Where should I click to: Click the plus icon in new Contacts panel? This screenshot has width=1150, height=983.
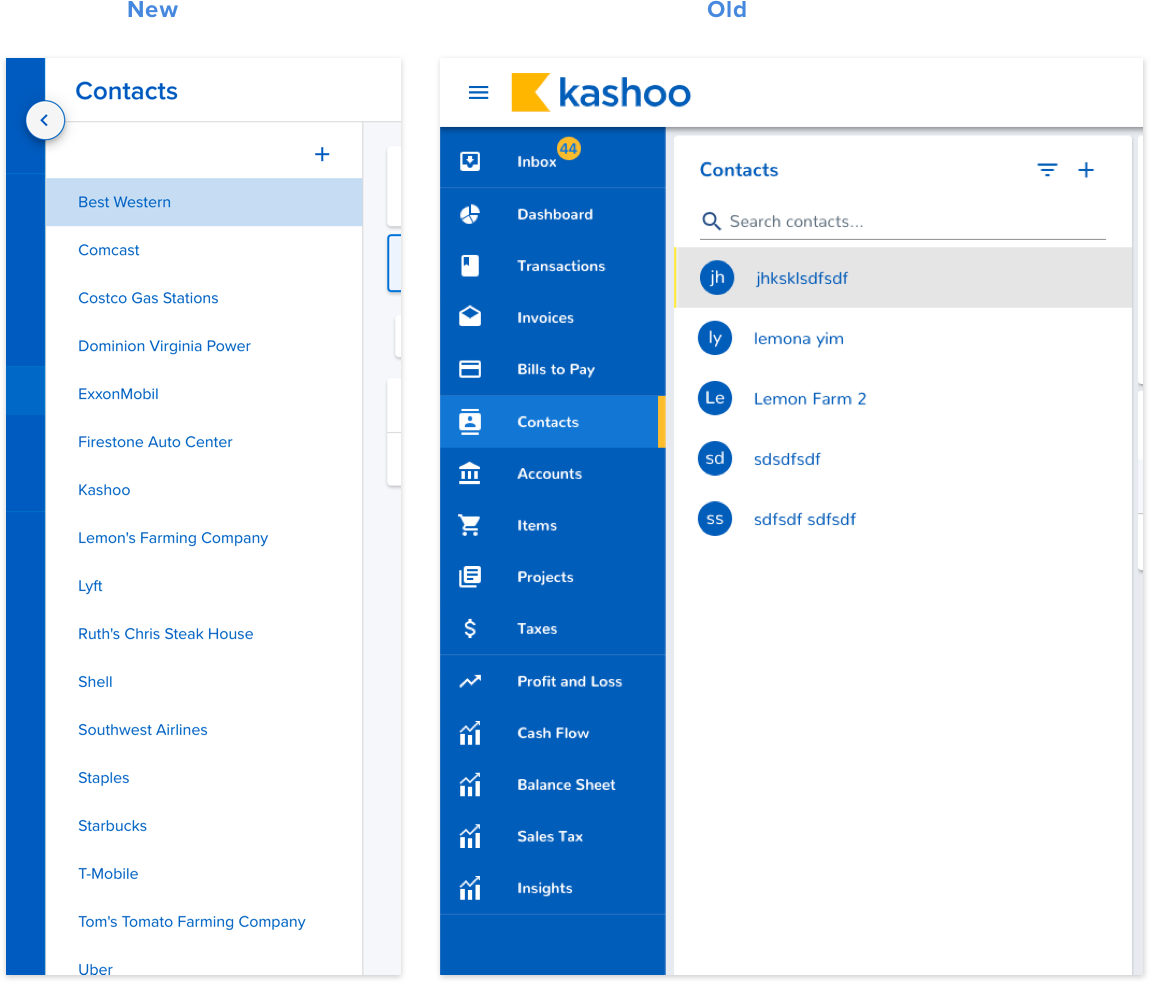pos(322,154)
